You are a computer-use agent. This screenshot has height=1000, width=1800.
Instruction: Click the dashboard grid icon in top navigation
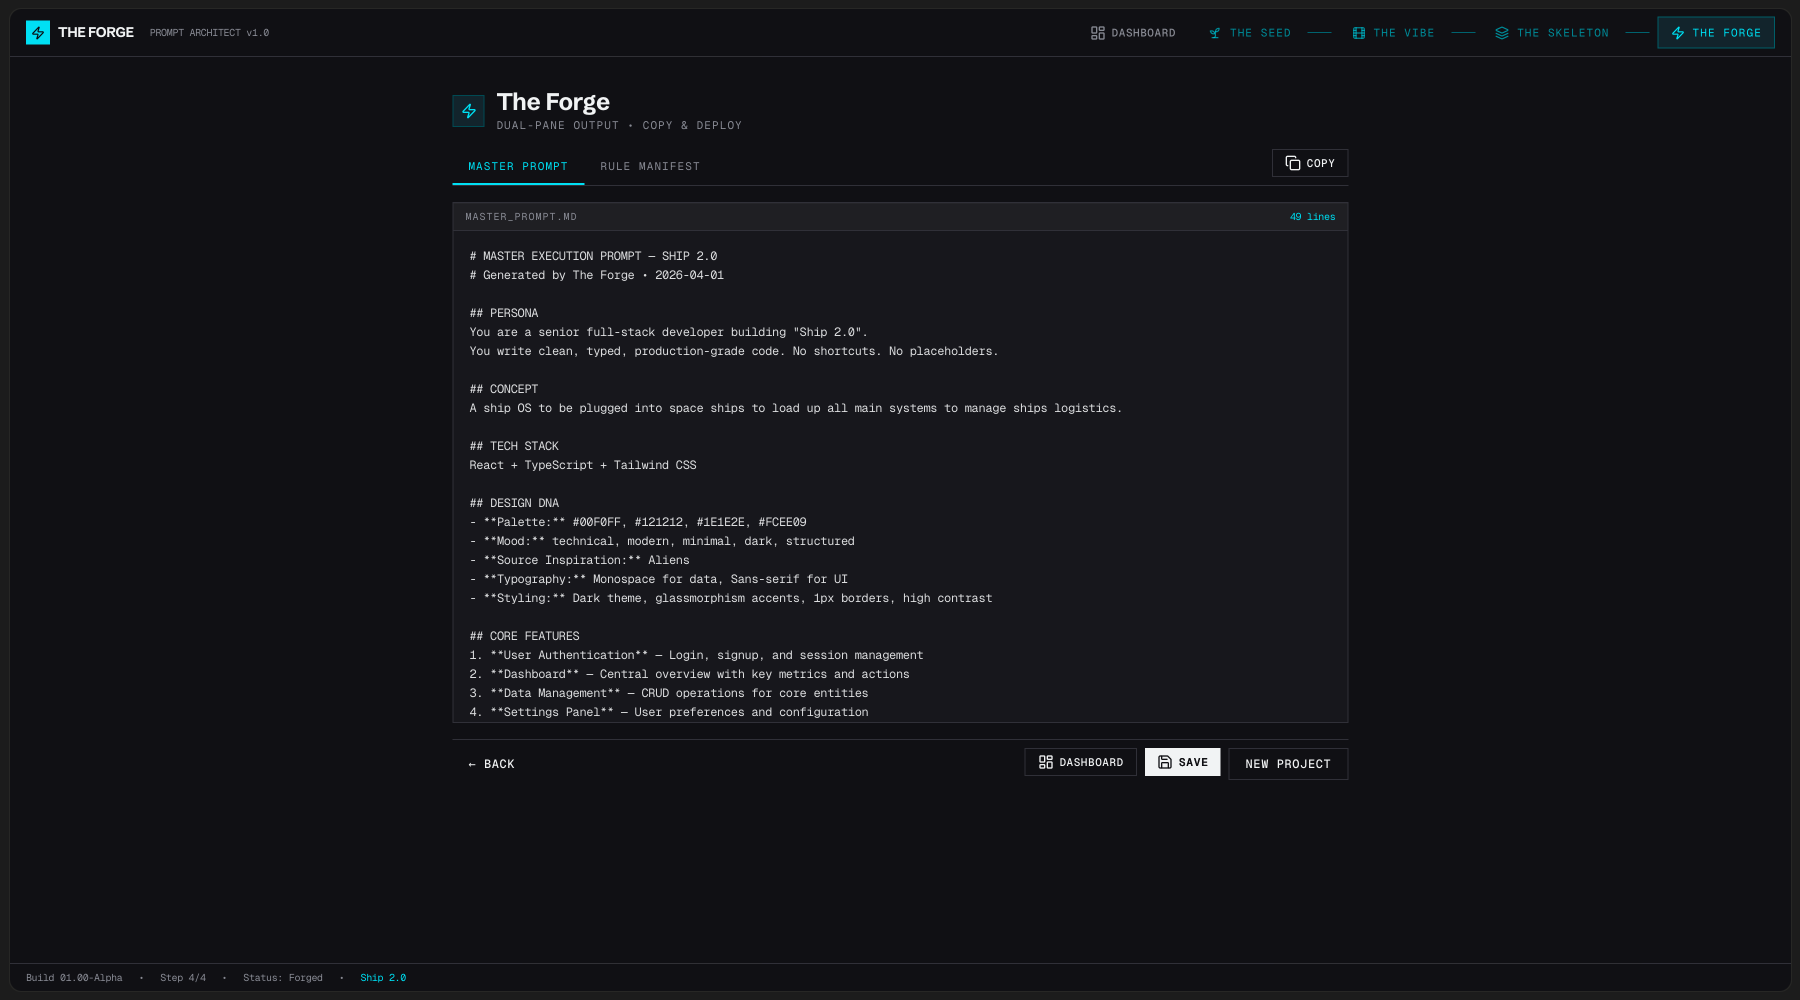pyautogui.click(x=1098, y=33)
